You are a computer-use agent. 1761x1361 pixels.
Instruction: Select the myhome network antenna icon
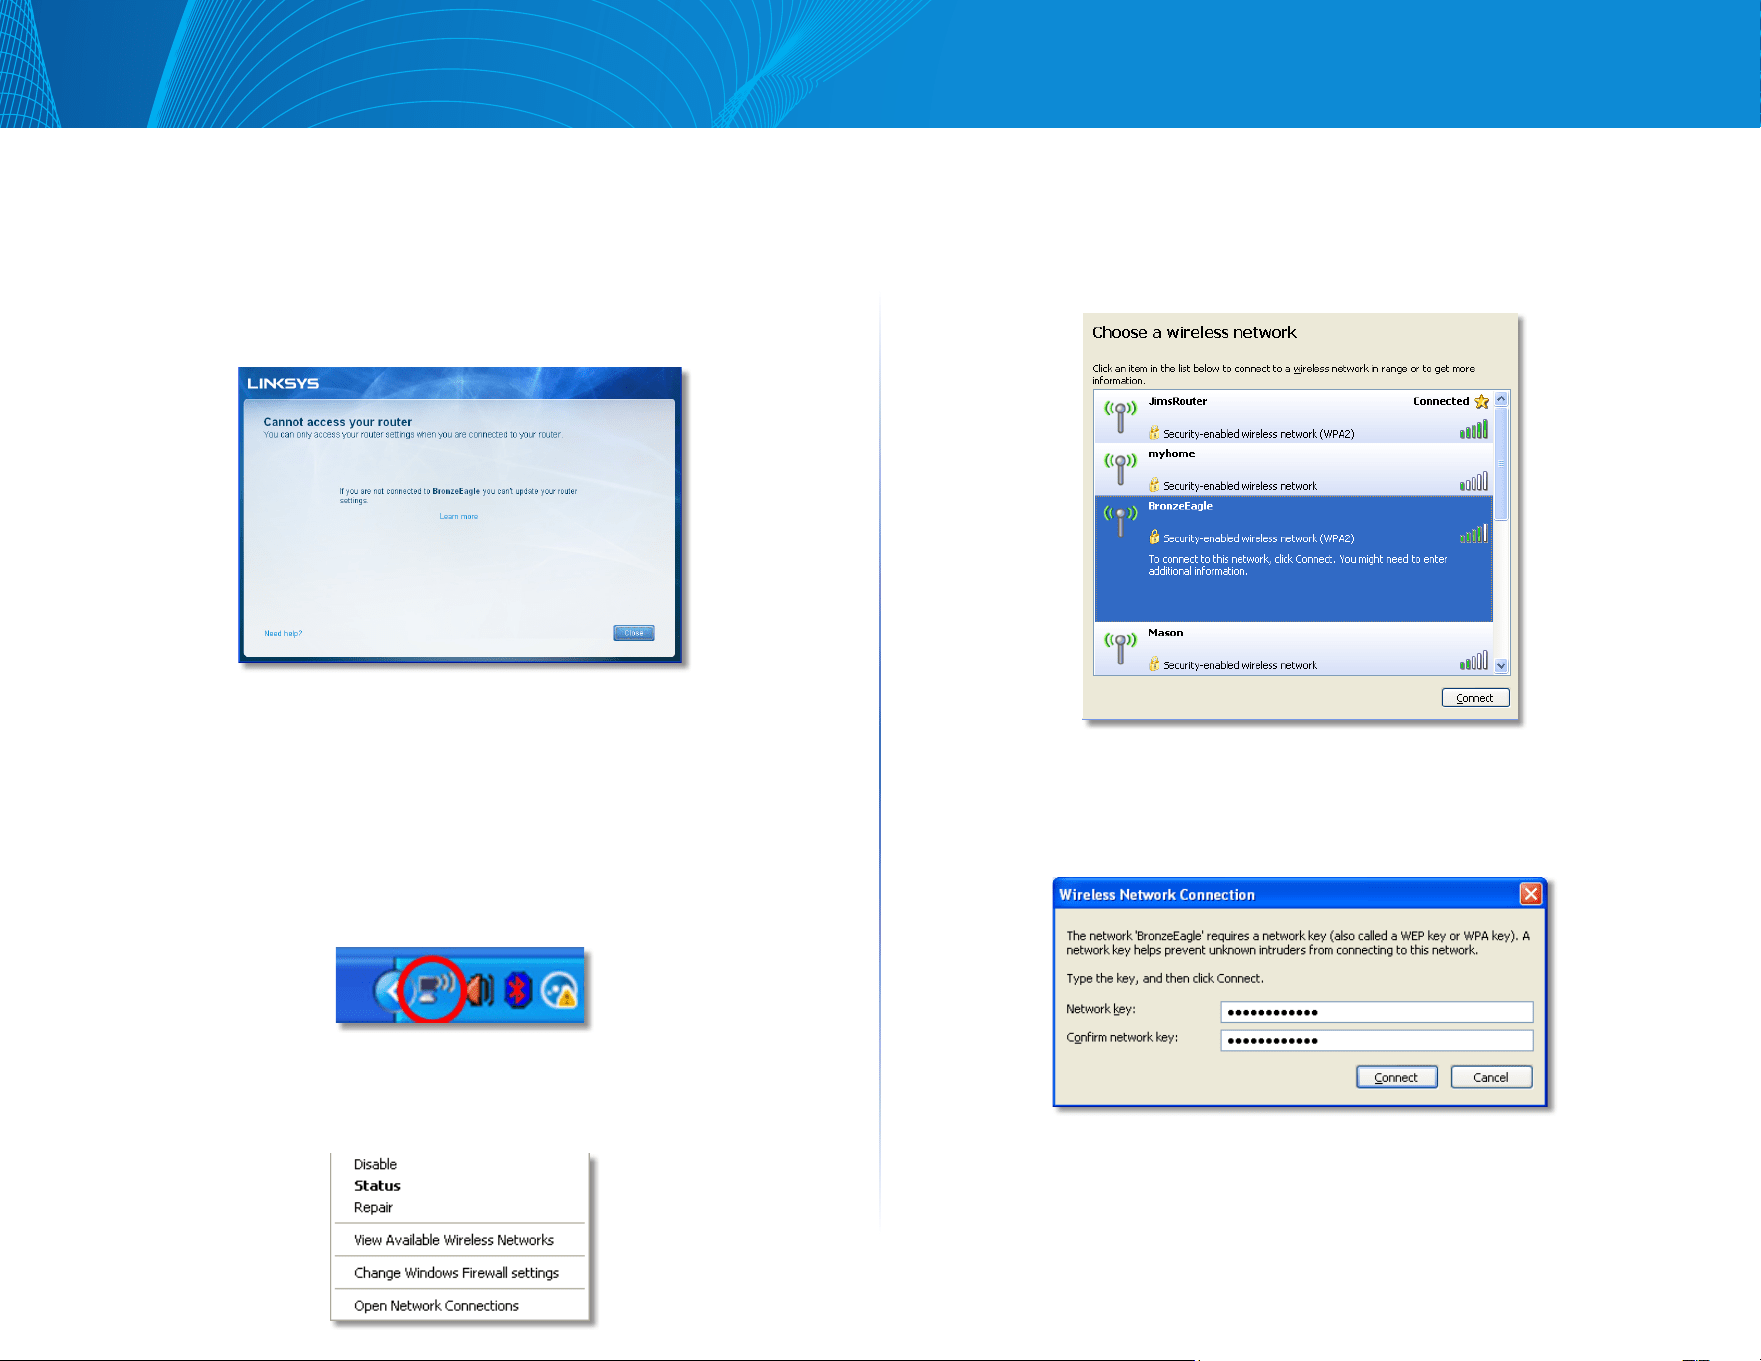pyautogui.click(x=1120, y=467)
